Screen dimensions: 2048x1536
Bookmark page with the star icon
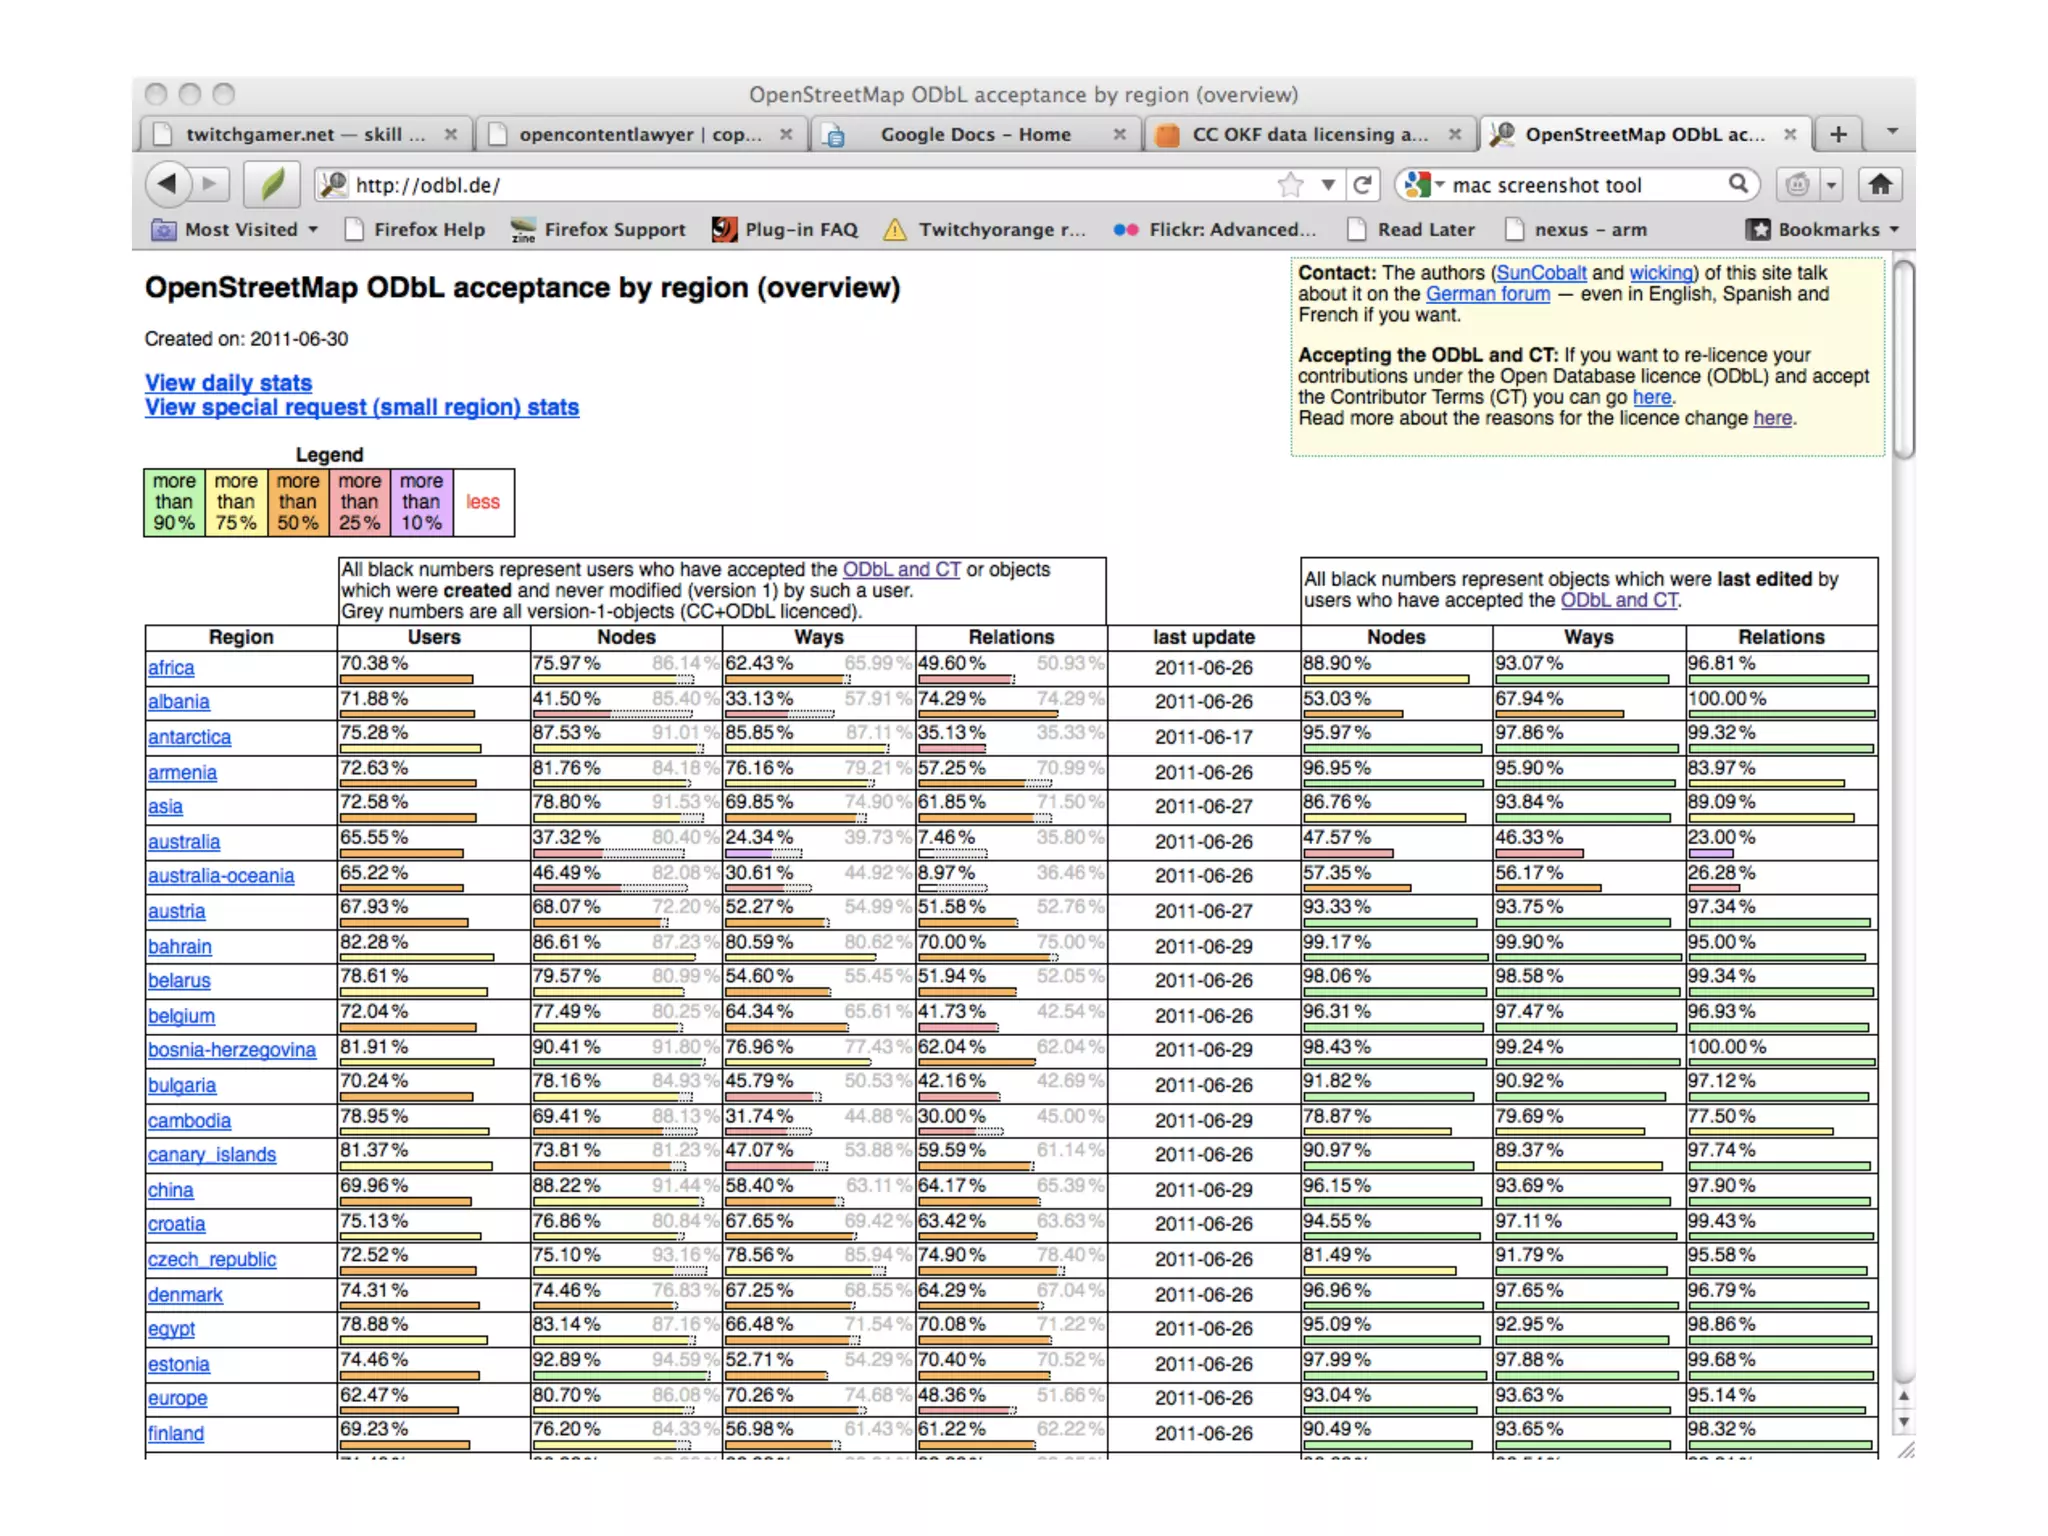coord(1291,185)
